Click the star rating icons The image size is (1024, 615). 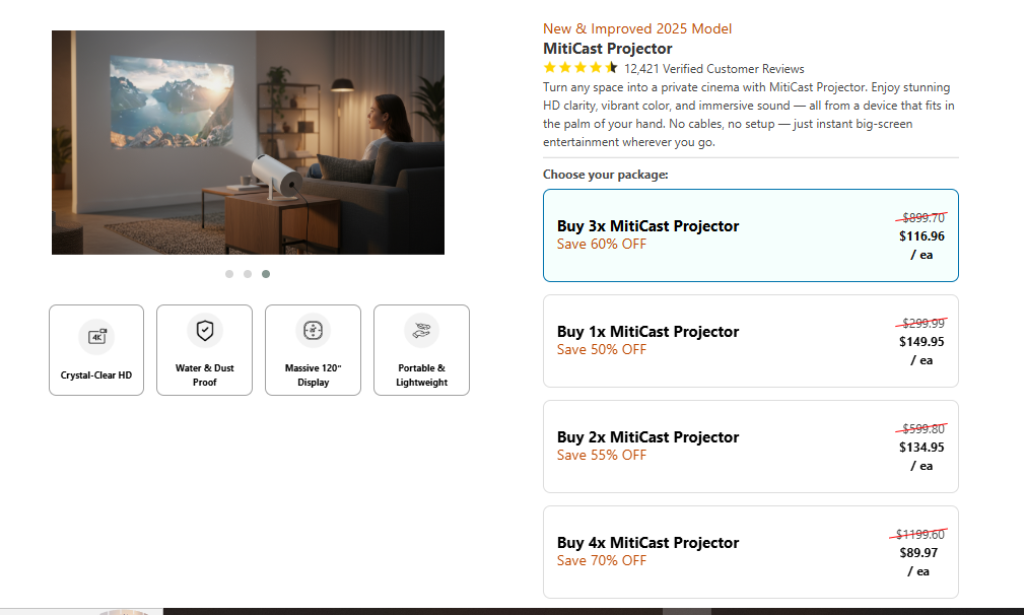(580, 68)
